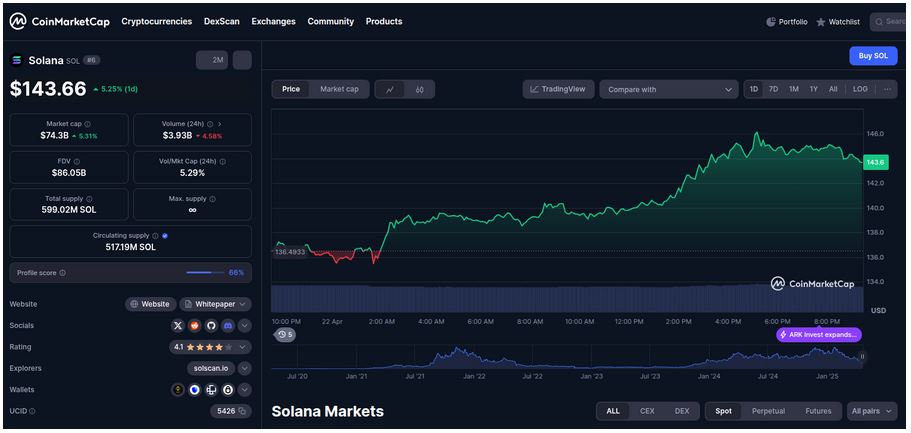Screen dimensions: 911x433
Task: Click Vol/Mkt Cap (24h) info icon
Action: (223, 162)
